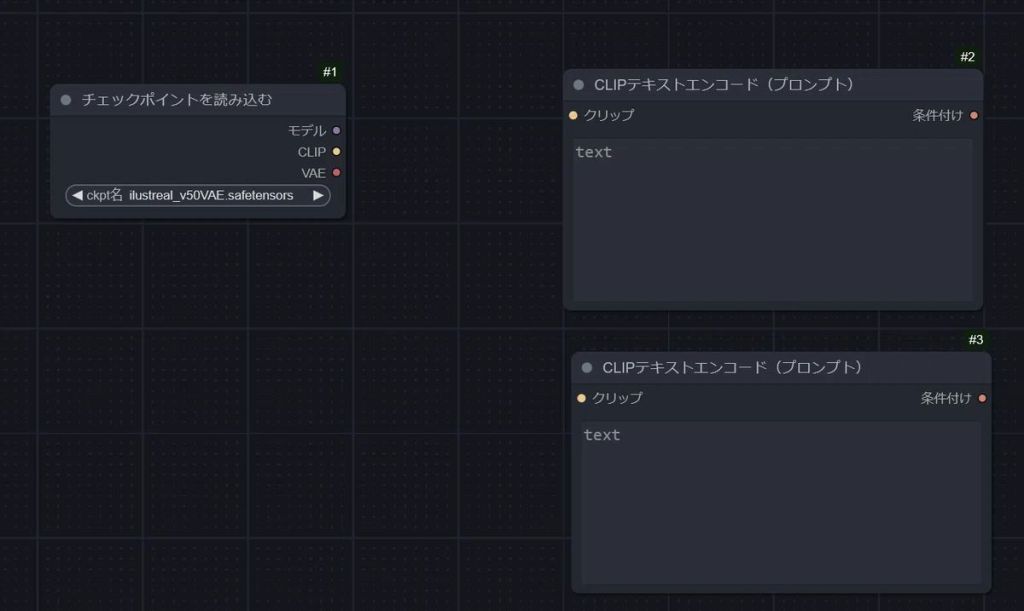Collapse node #2 CLIP text encode via gray dot
Screen dimensions: 1024x611
[578, 85]
